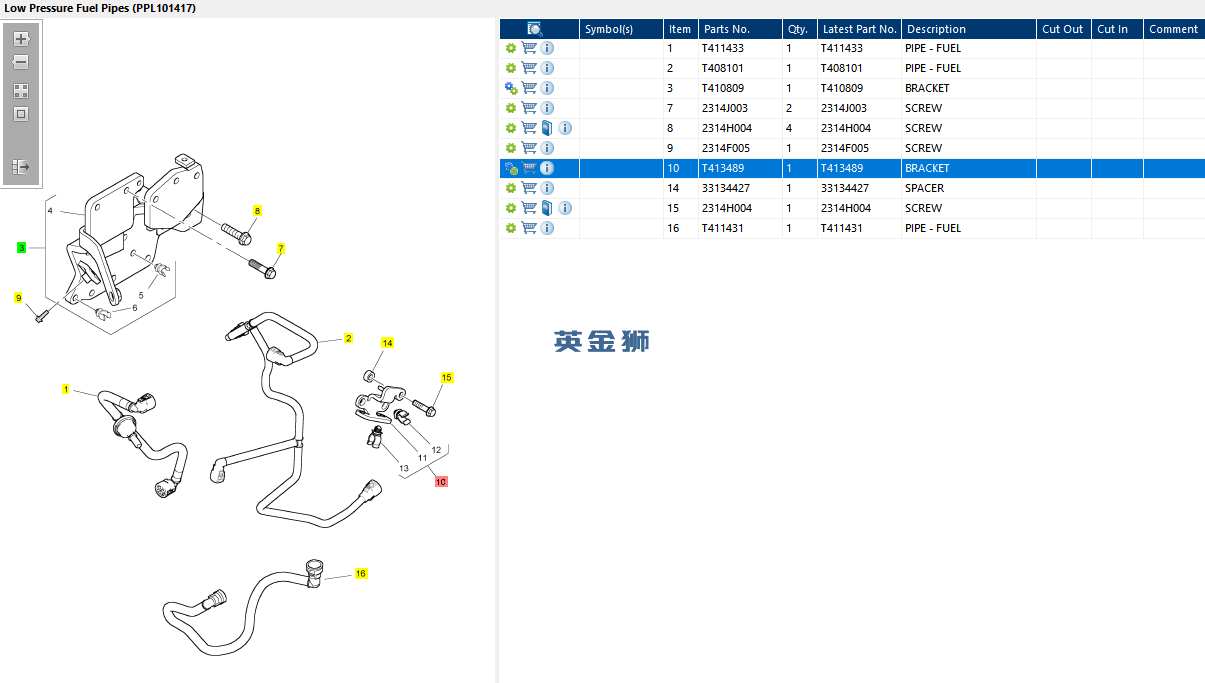Viewport: 1205px width, 683px height.
Task: Add bracket T410809 to cart
Action: pyautogui.click(x=529, y=88)
